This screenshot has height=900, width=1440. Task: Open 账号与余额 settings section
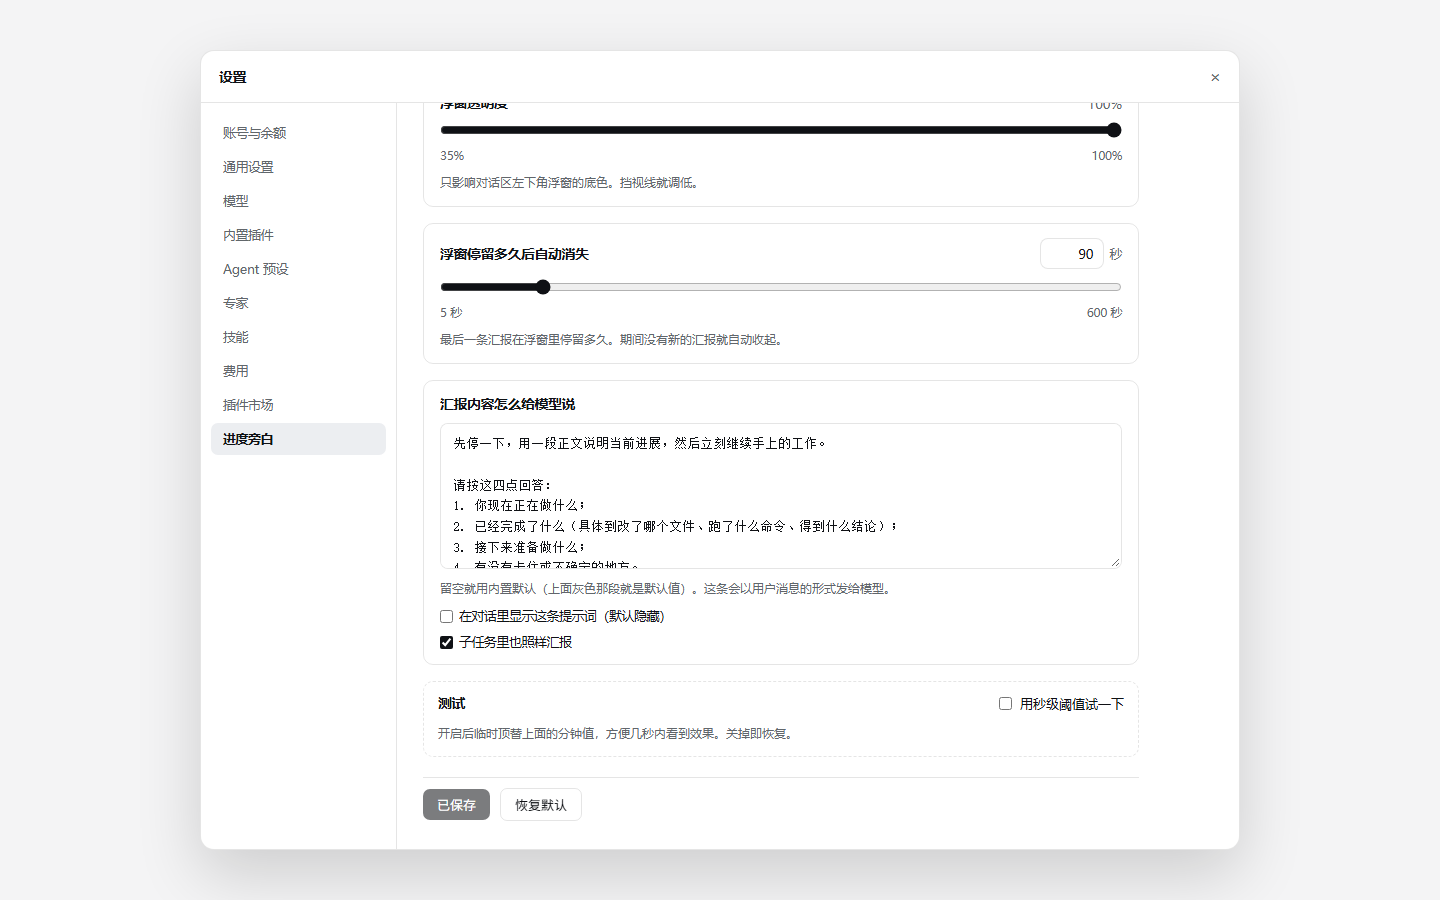click(298, 133)
